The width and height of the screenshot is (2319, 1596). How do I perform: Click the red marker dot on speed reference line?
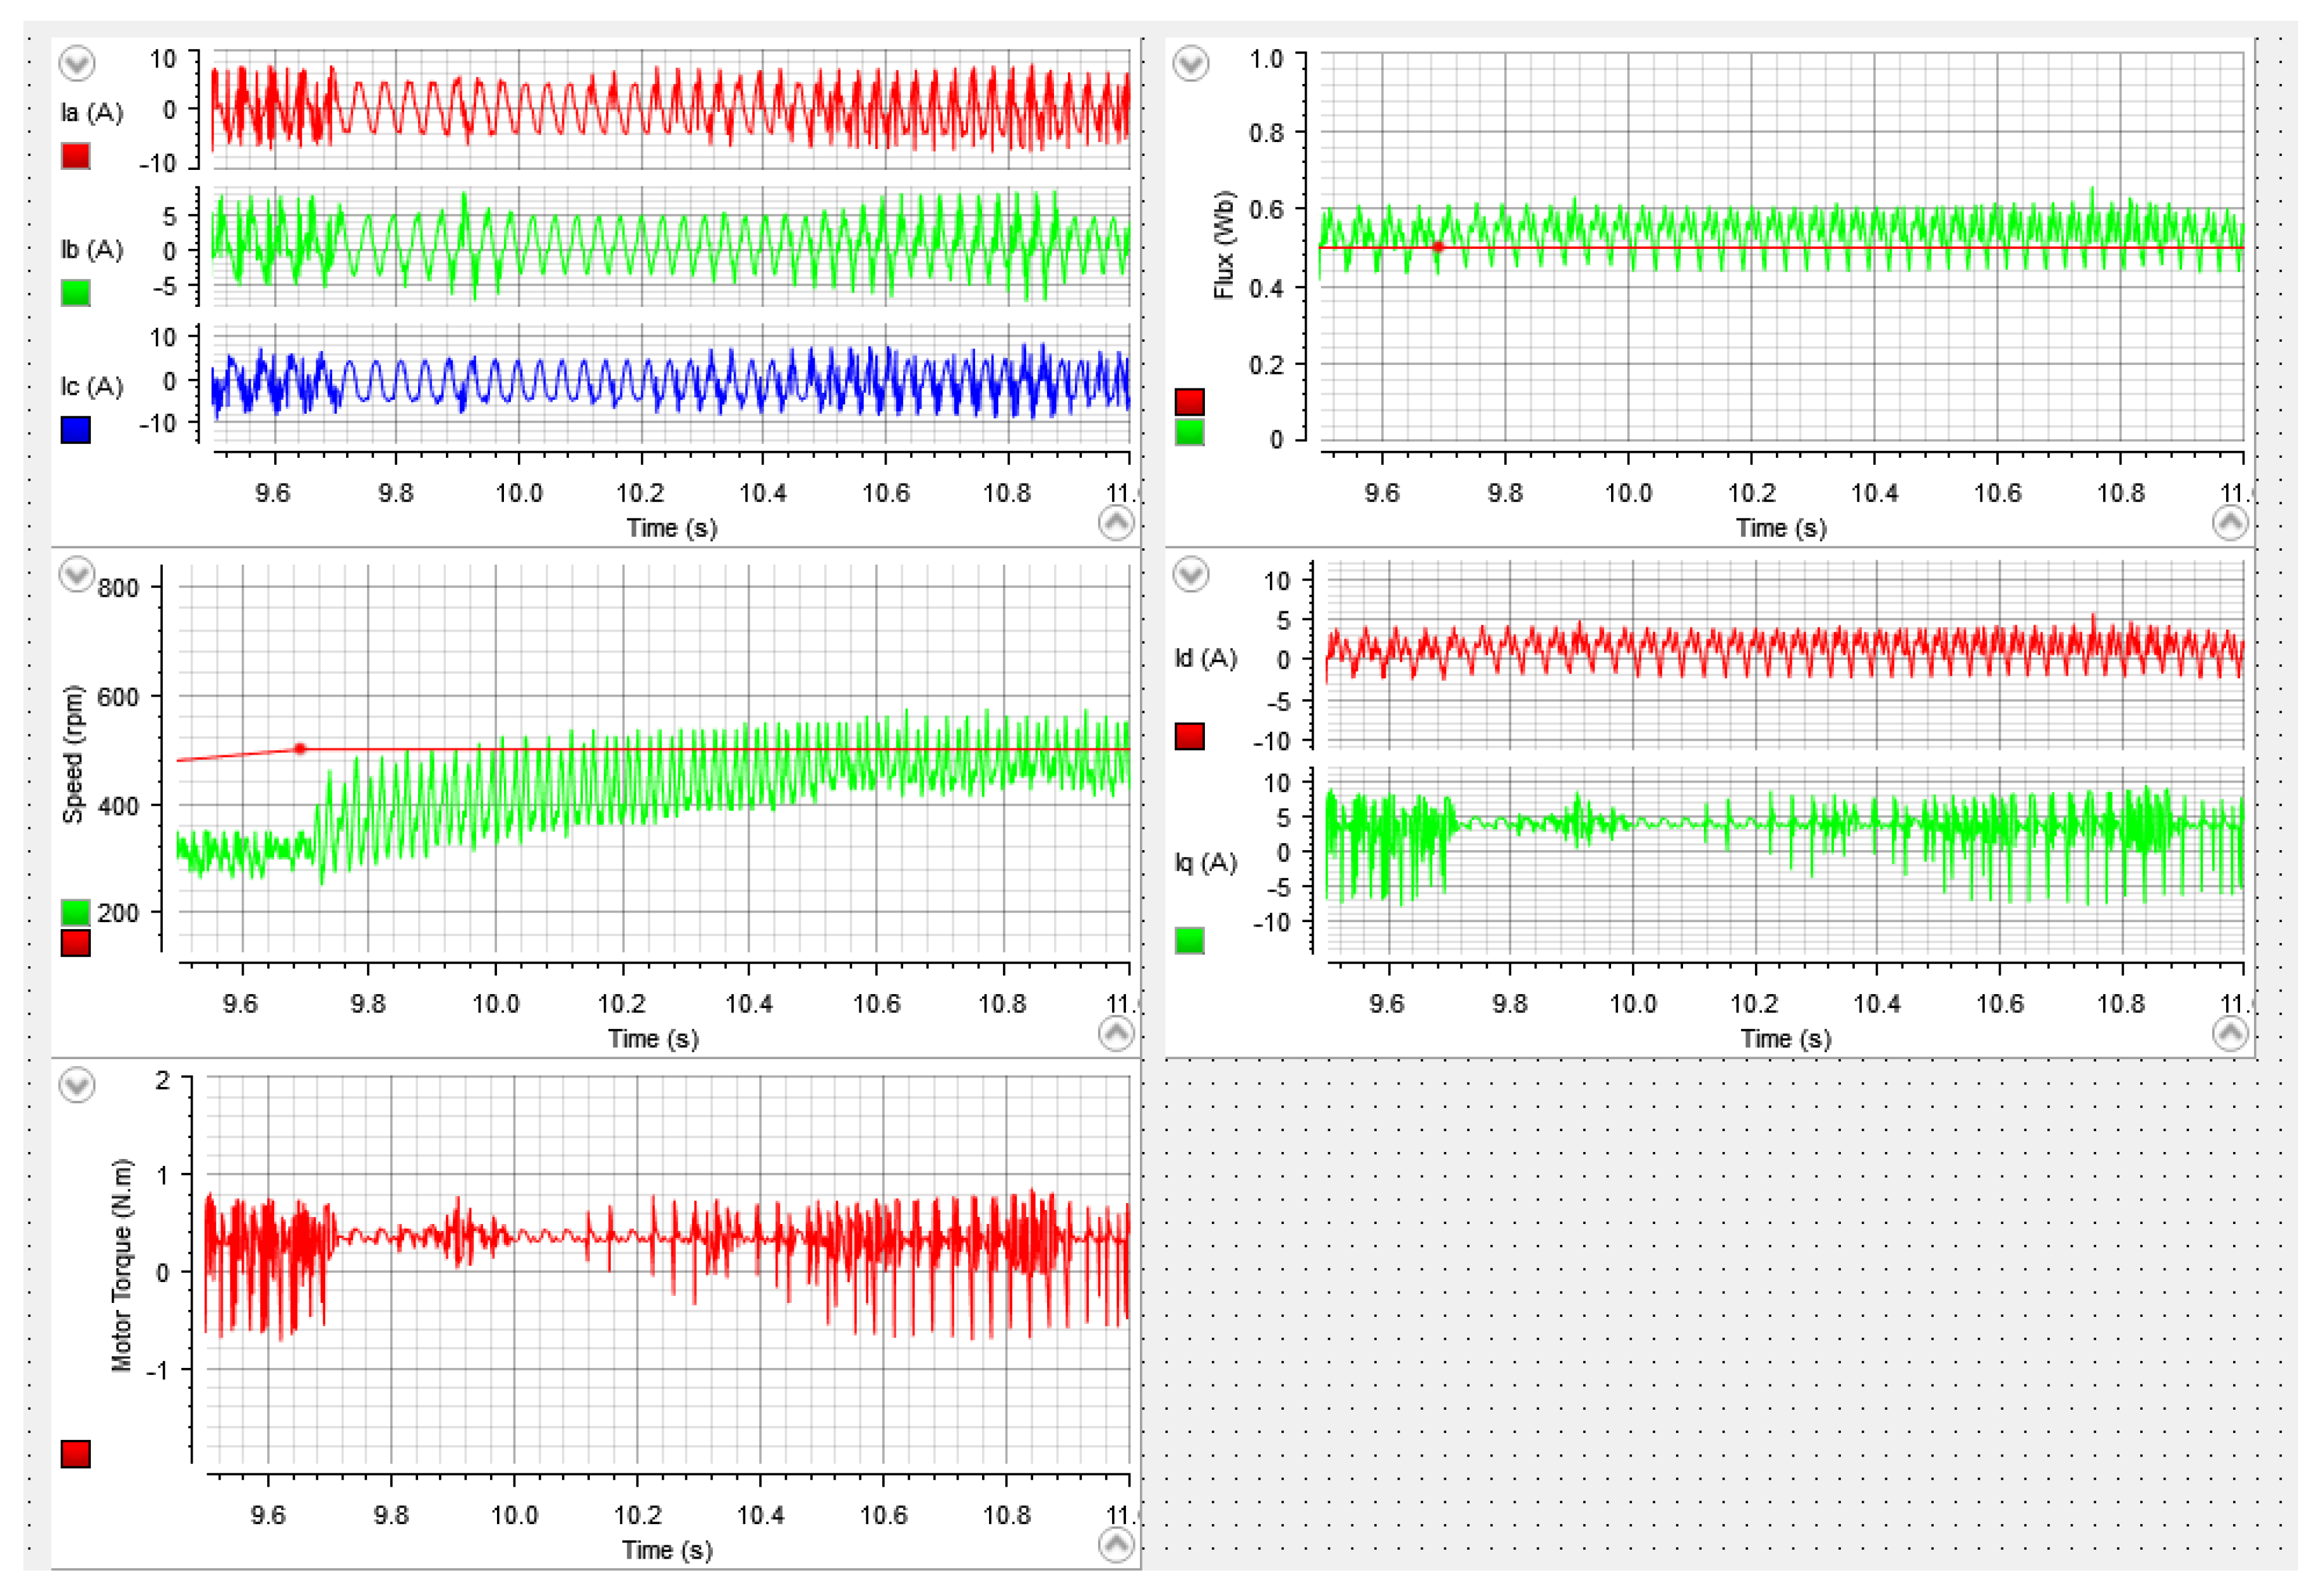[300, 749]
